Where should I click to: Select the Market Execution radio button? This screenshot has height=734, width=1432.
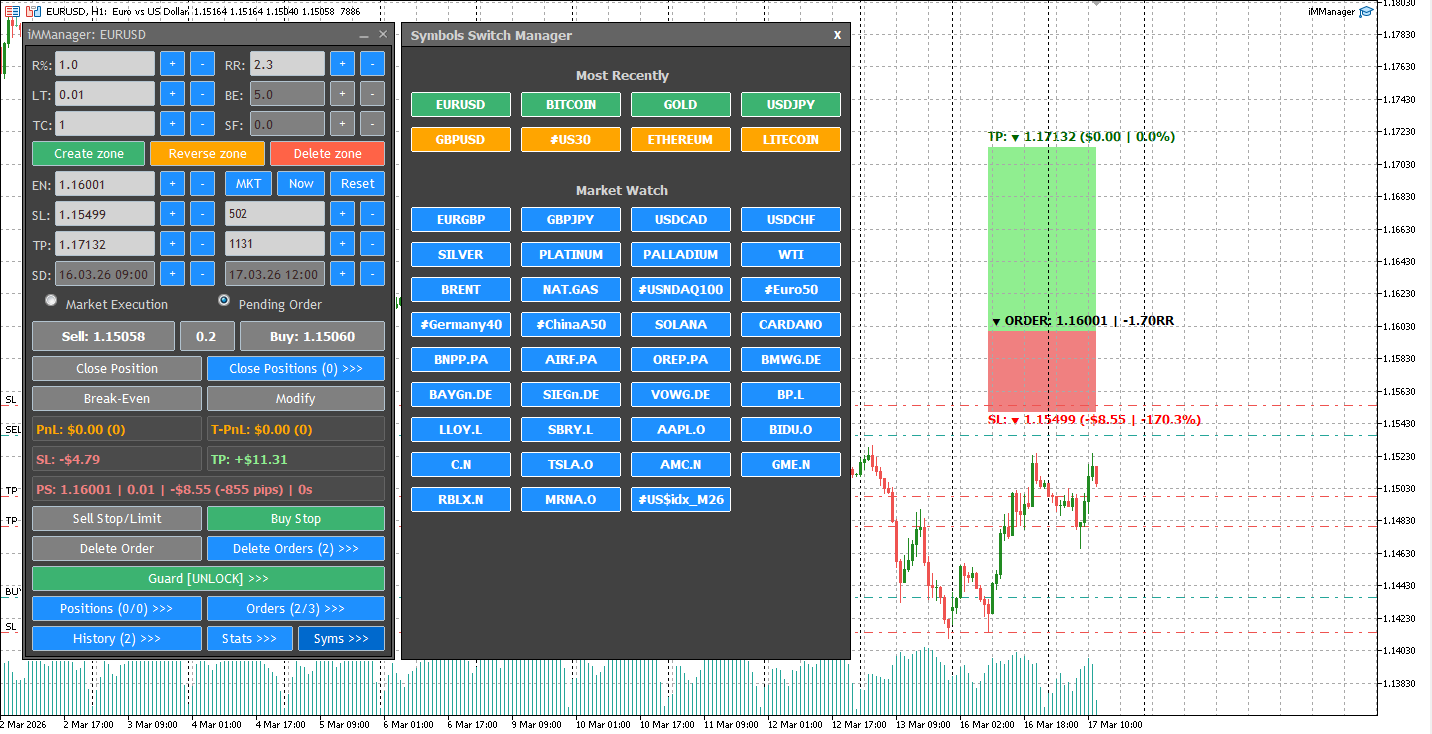pos(52,300)
